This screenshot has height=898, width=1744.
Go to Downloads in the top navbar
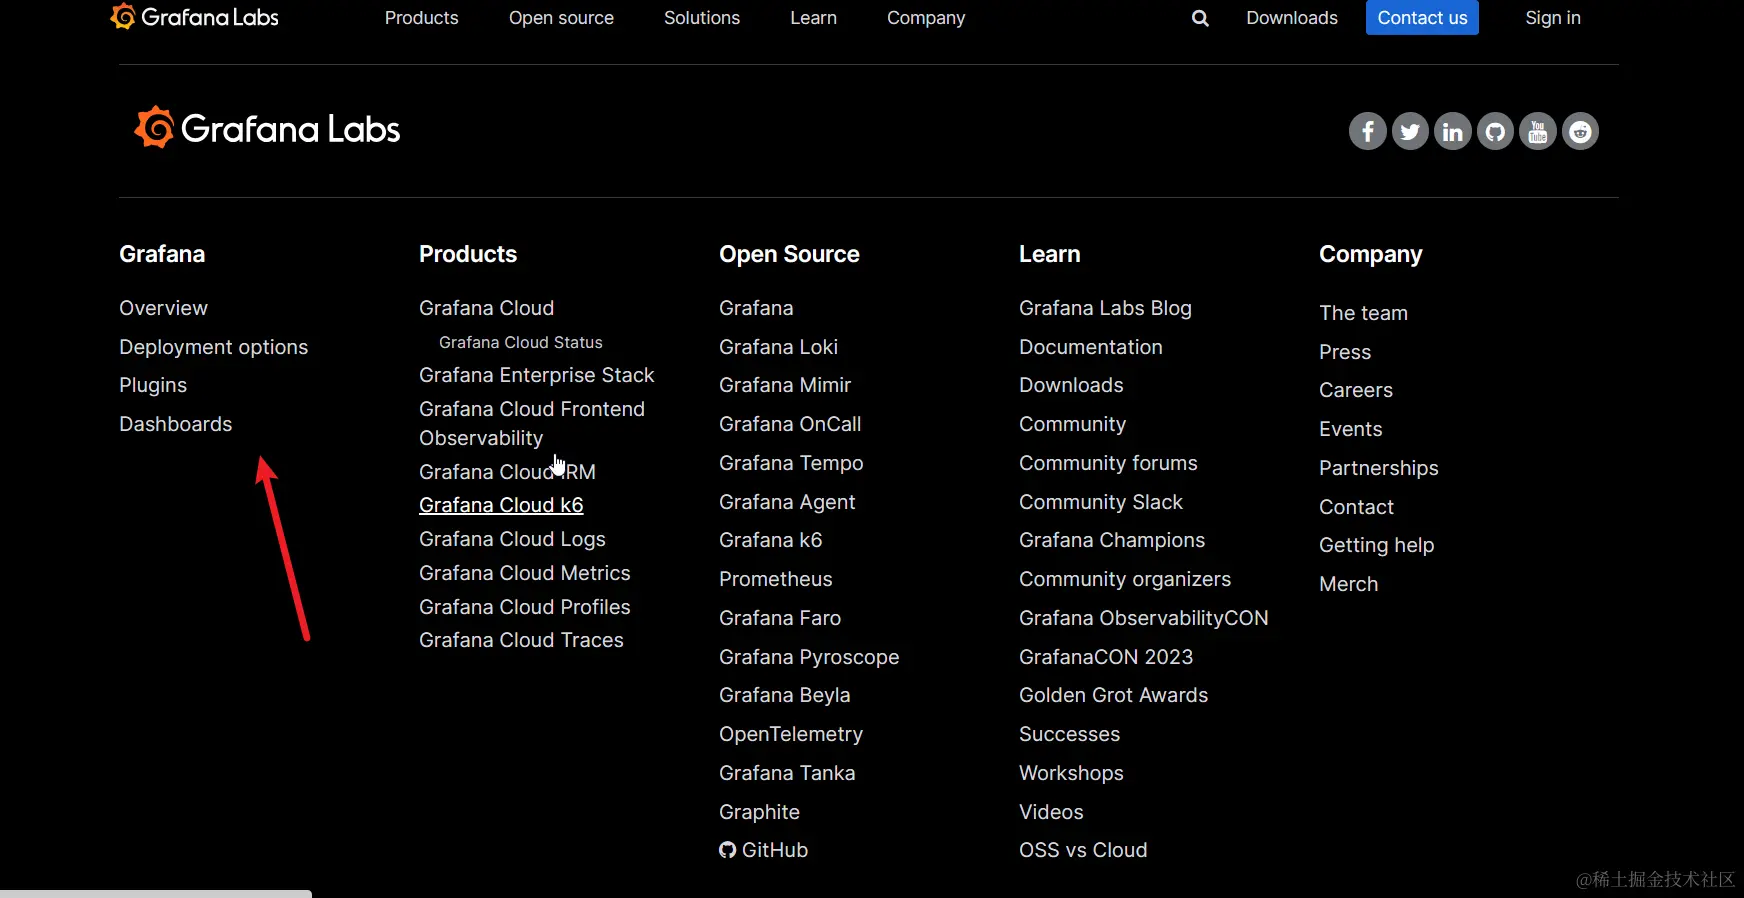coord(1292,18)
